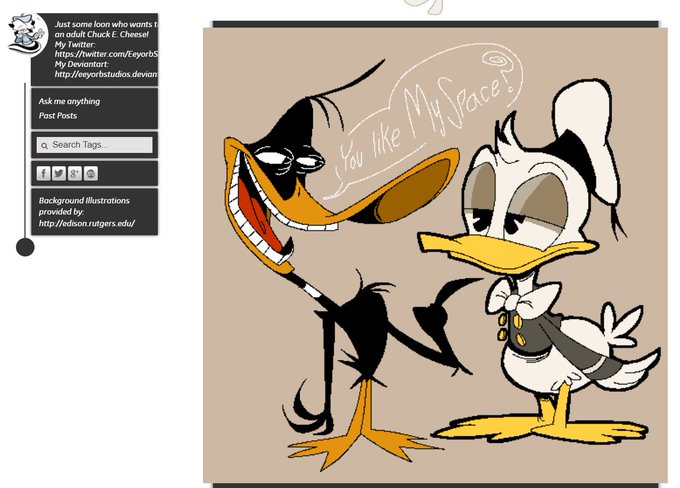This screenshot has height=488, width=680.
Task: Open the Twitter share icon
Action: 59,174
